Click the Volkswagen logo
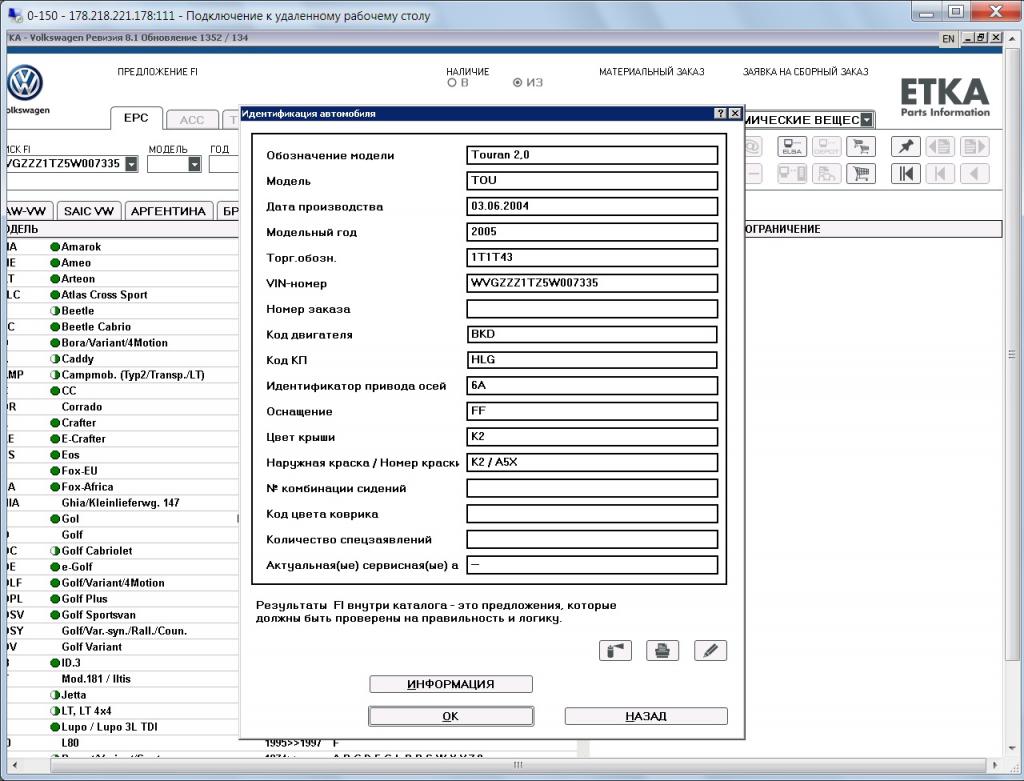 [x=25, y=84]
